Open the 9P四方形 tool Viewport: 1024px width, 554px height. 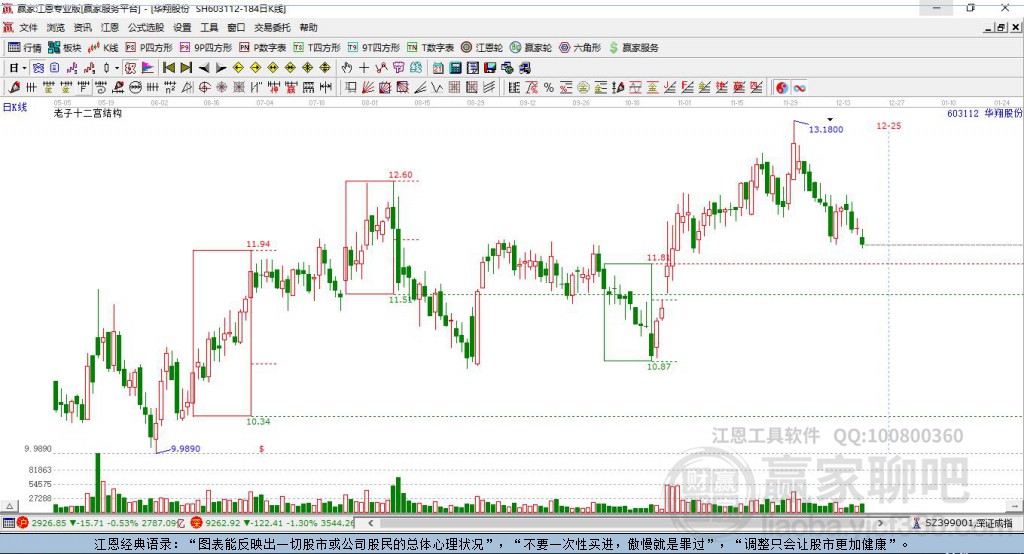coord(206,48)
